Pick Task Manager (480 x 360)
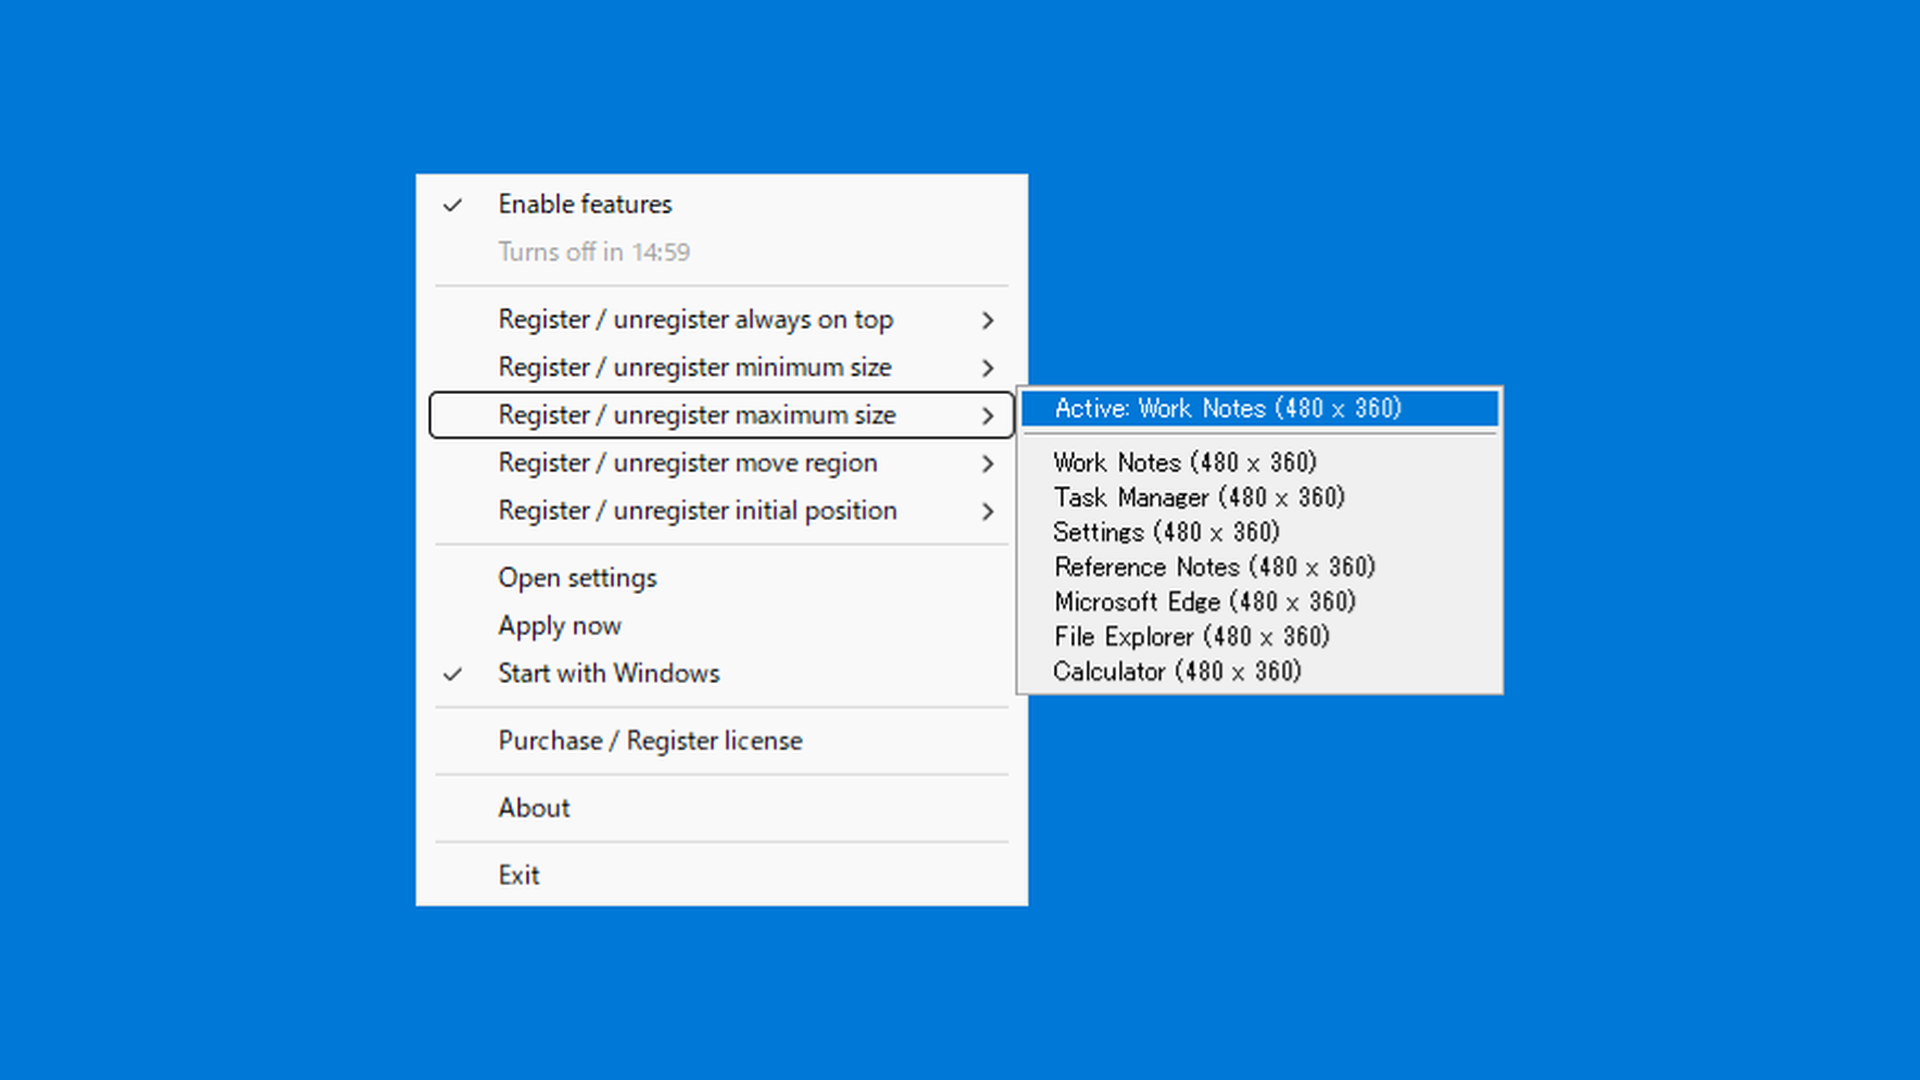 point(1260,497)
